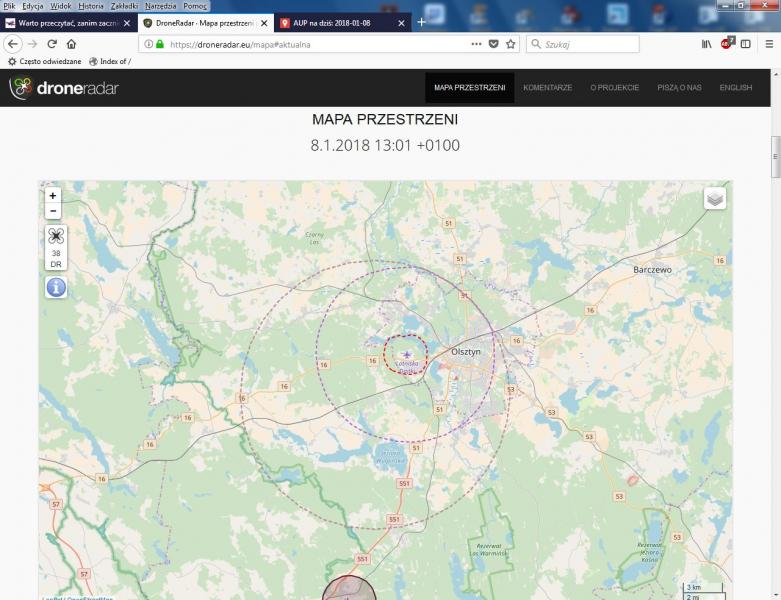Open the page actions three-dot menu
Viewport: 781px width, 600px height.
(476, 44)
